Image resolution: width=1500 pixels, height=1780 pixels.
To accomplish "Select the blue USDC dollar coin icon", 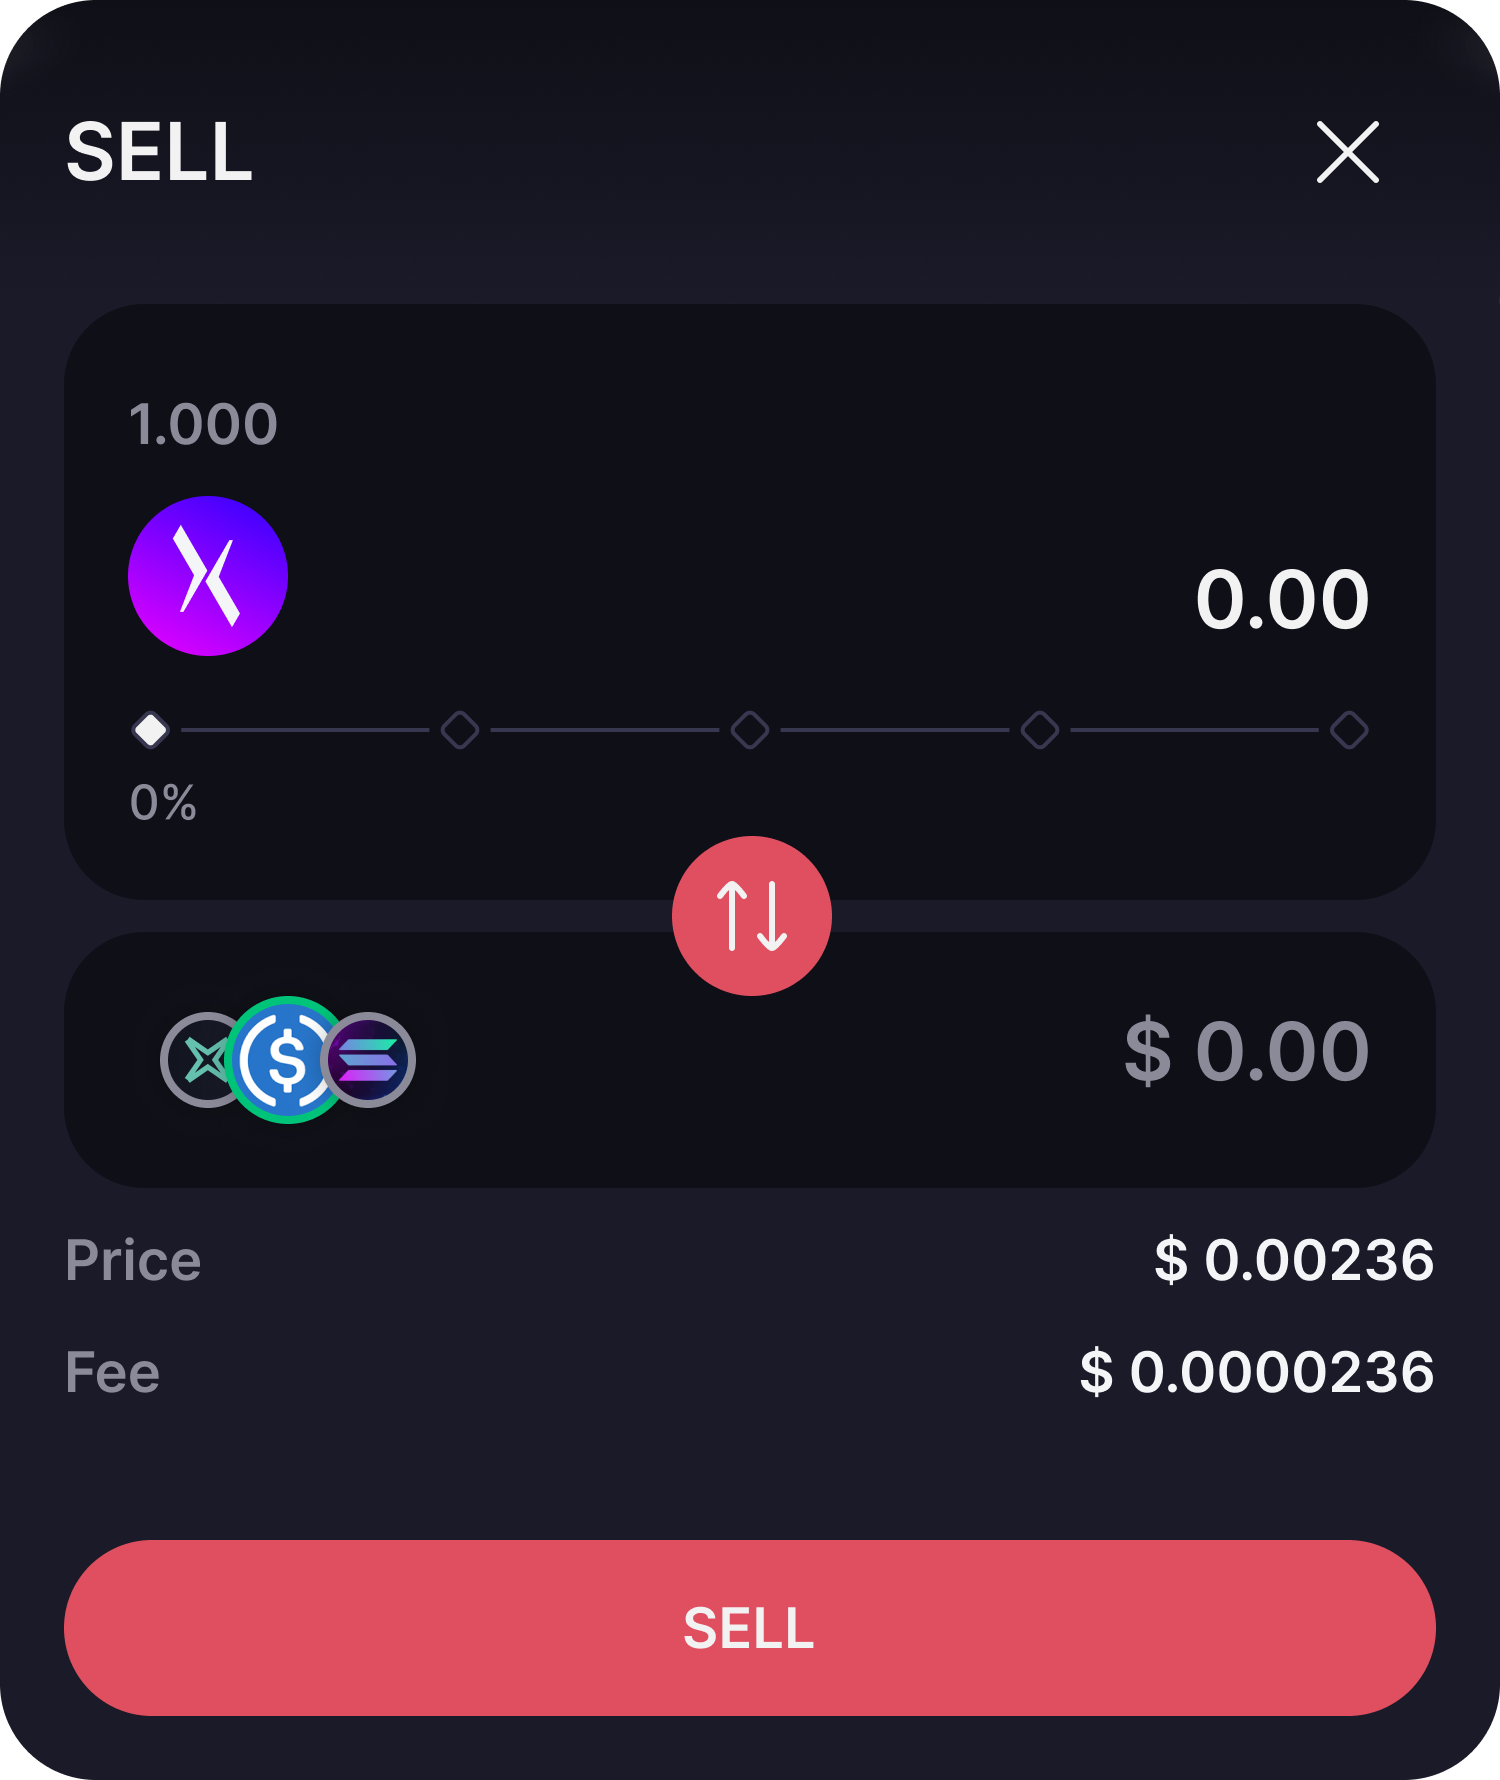I will 287,1060.
